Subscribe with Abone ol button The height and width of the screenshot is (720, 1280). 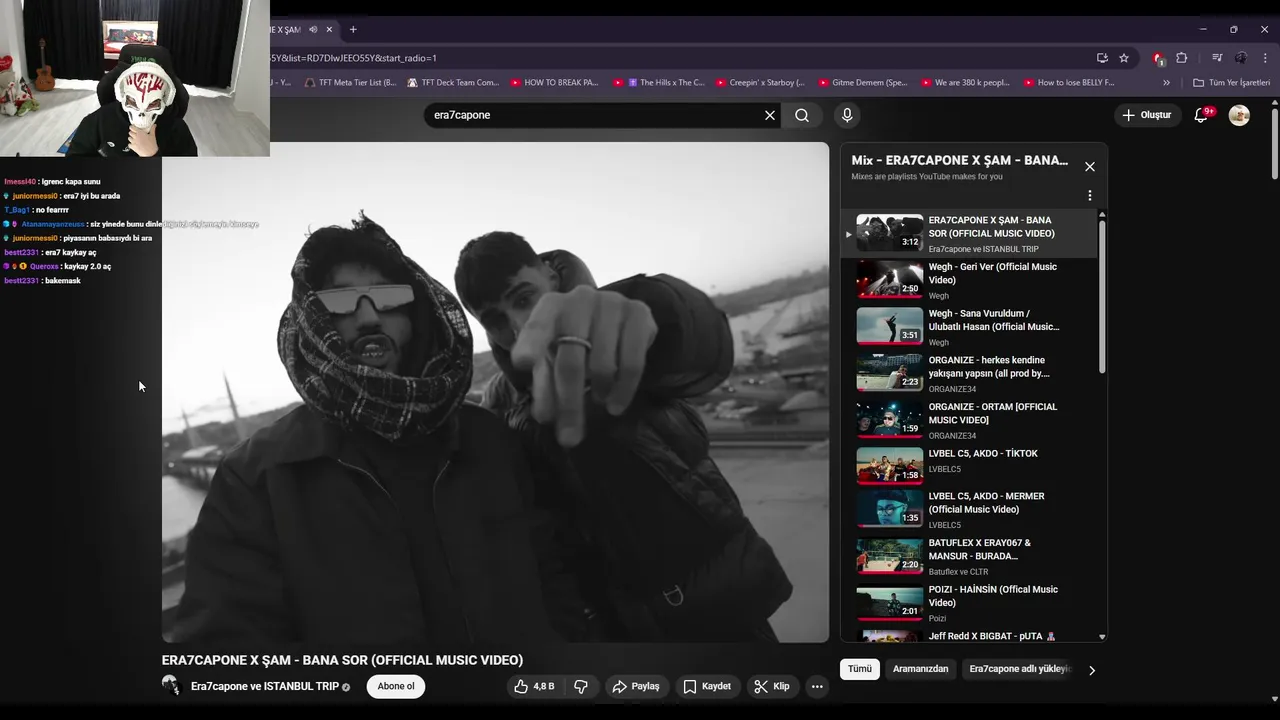pos(396,686)
